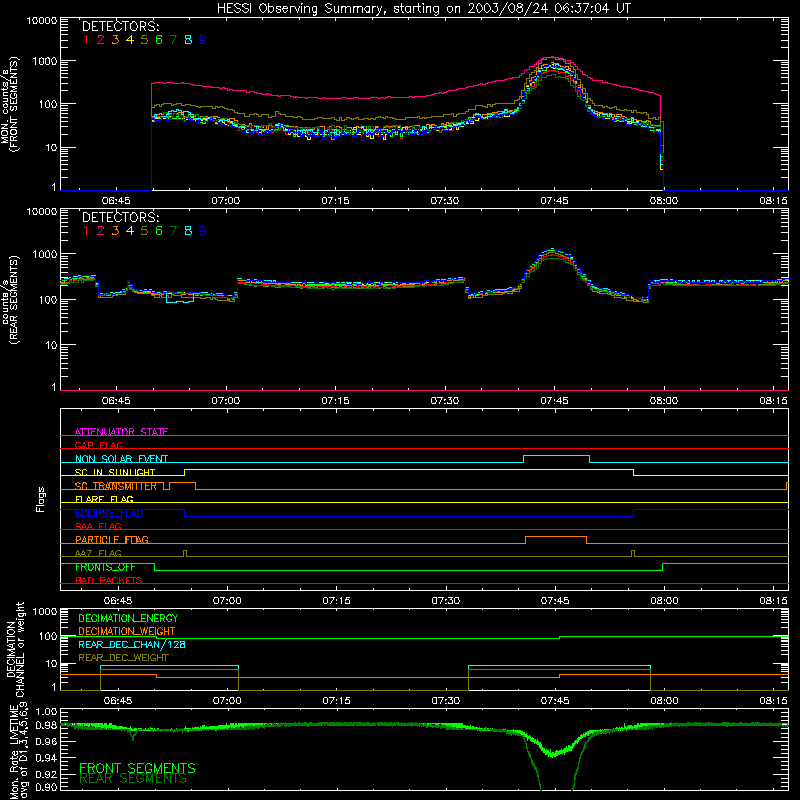Click the REAR_DEC_CHAN/128 legend entry

click(x=132, y=644)
